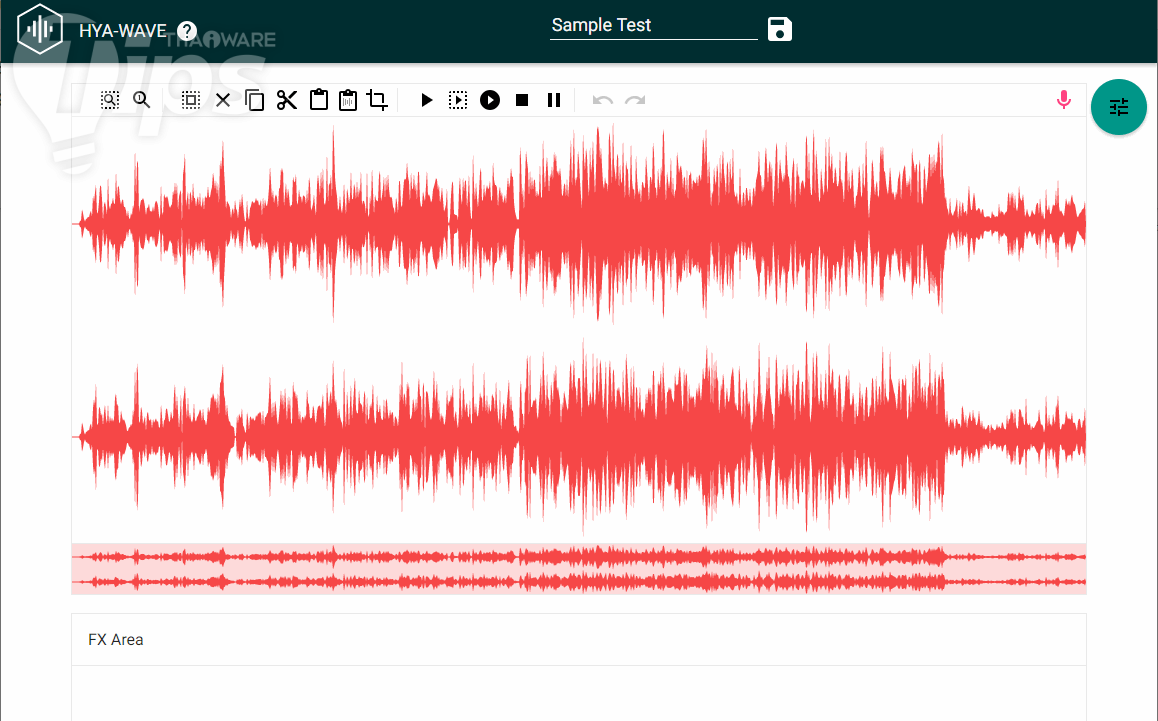Image resolution: width=1158 pixels, height=721 pixels.
Task: Click inside the lower channel waveform
Action: click(x=579, y=437)
